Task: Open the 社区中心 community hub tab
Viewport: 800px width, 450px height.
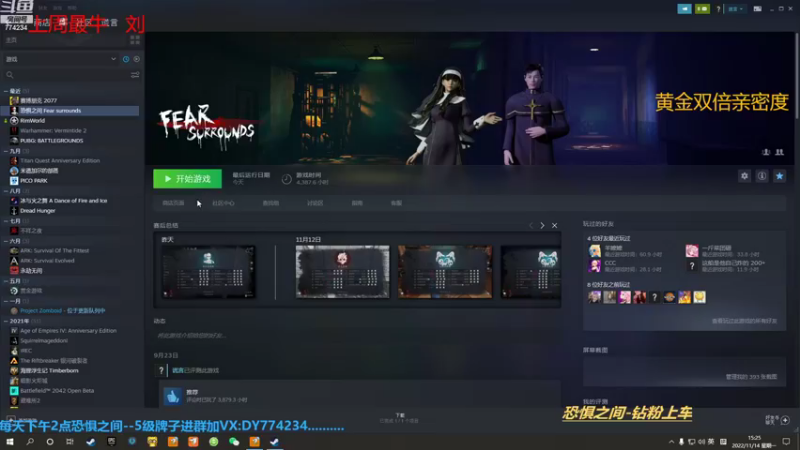Action: tap(223, 203)
